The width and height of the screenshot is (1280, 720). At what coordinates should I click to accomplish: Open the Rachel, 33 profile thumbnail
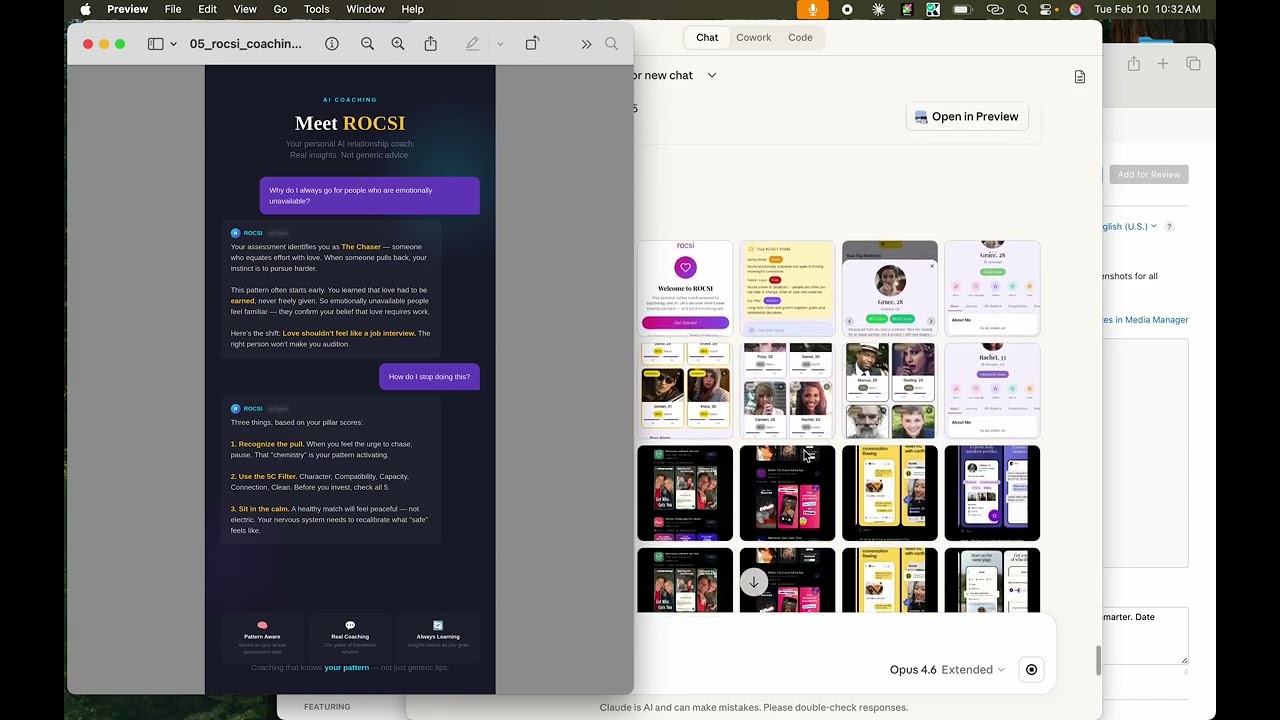[992, 391]
